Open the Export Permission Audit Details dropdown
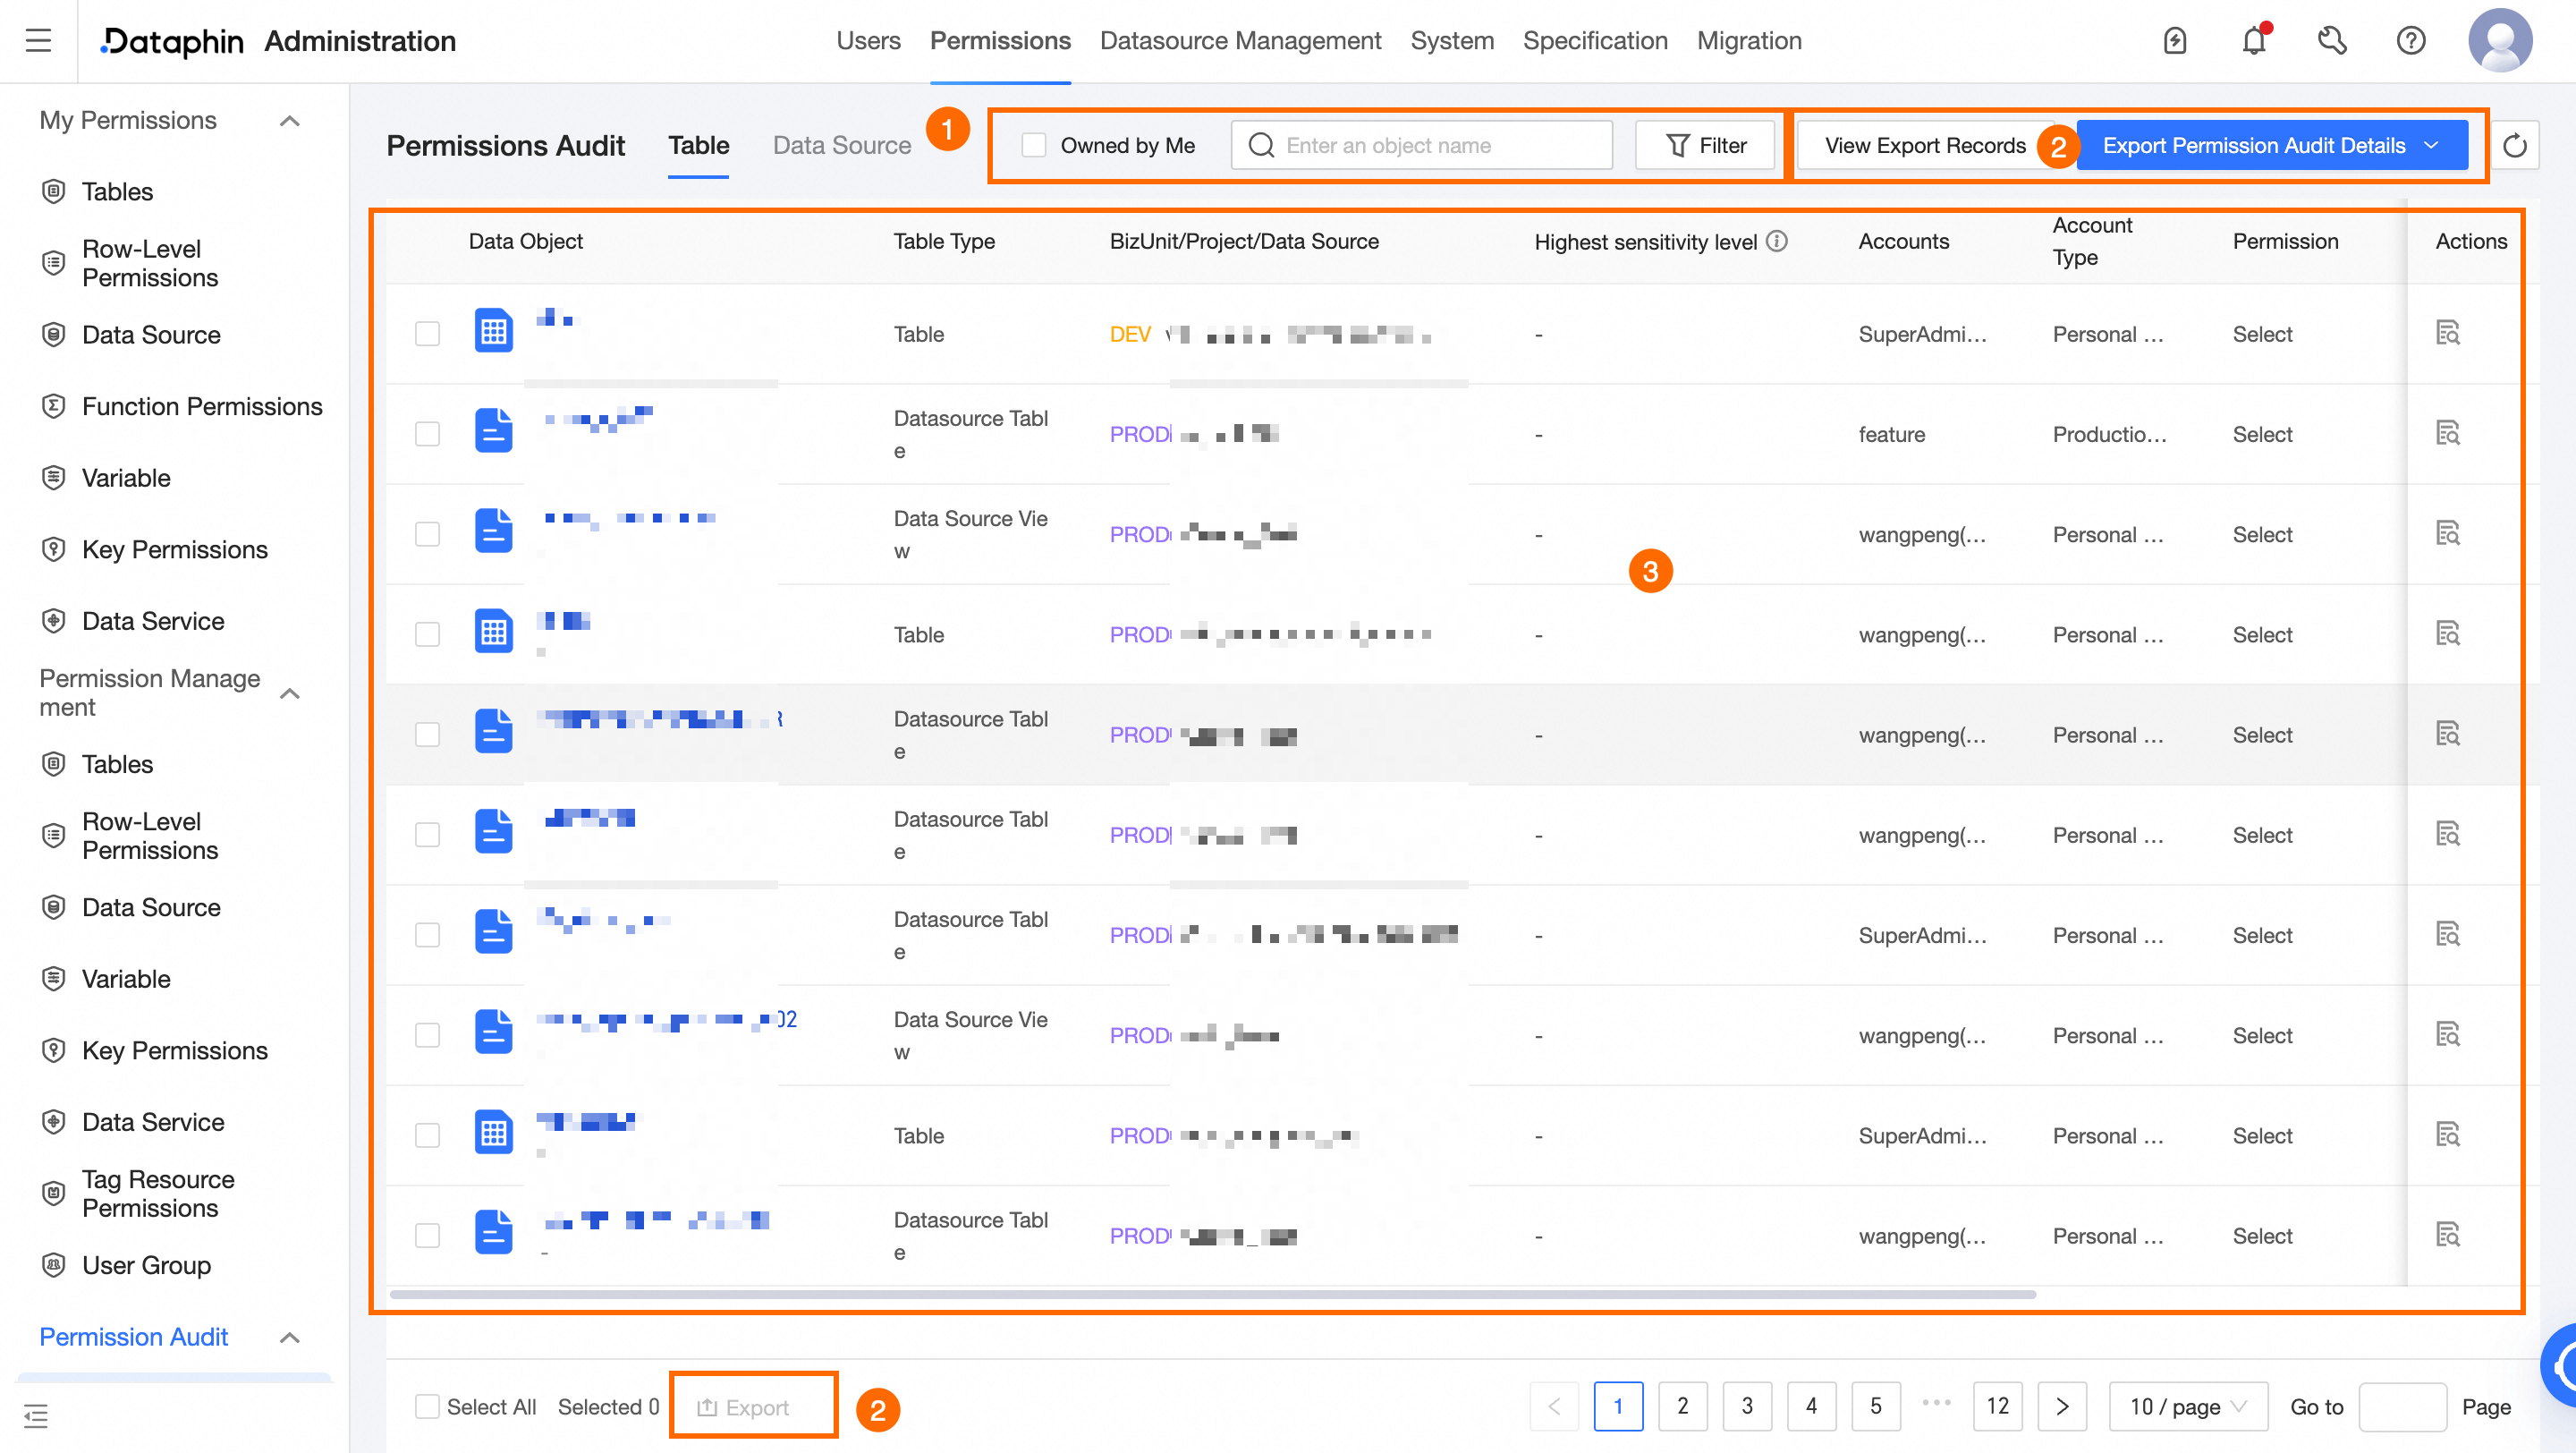Viewport: 2576px width, 1453px height. click(x=2271, y=146)
